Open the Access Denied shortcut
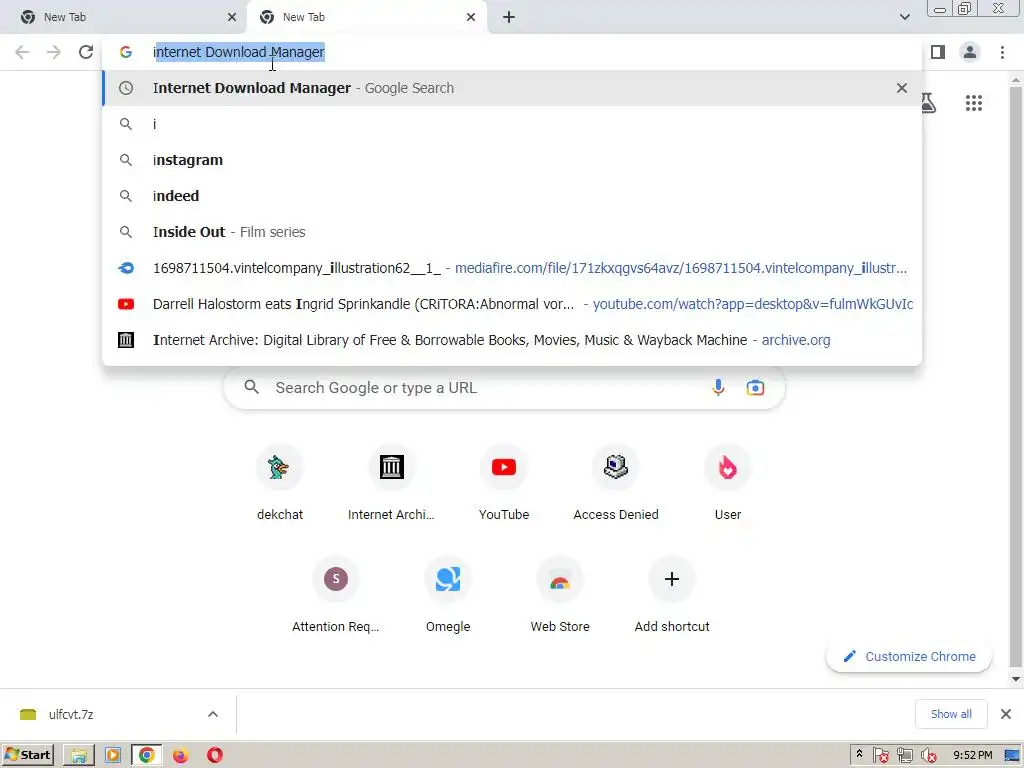1024x768 pixels. [616, 484]
